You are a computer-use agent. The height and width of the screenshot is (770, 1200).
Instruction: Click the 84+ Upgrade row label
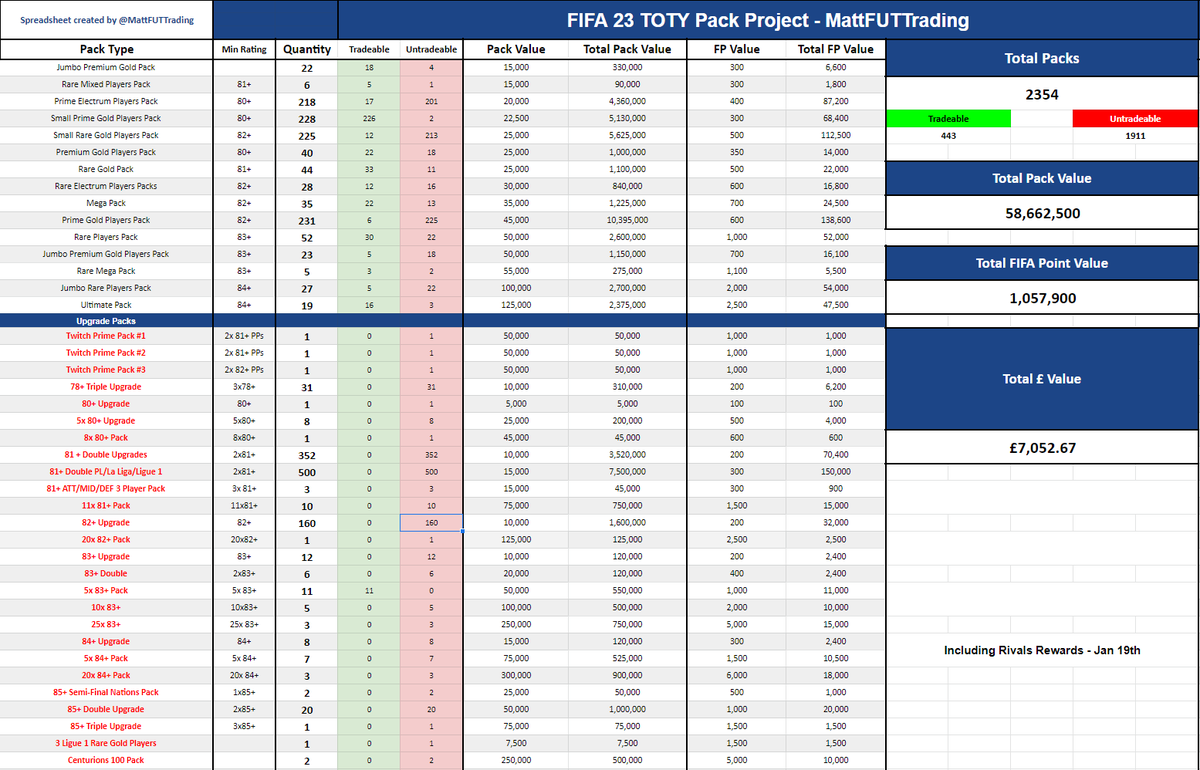click(x=106, y=642)
